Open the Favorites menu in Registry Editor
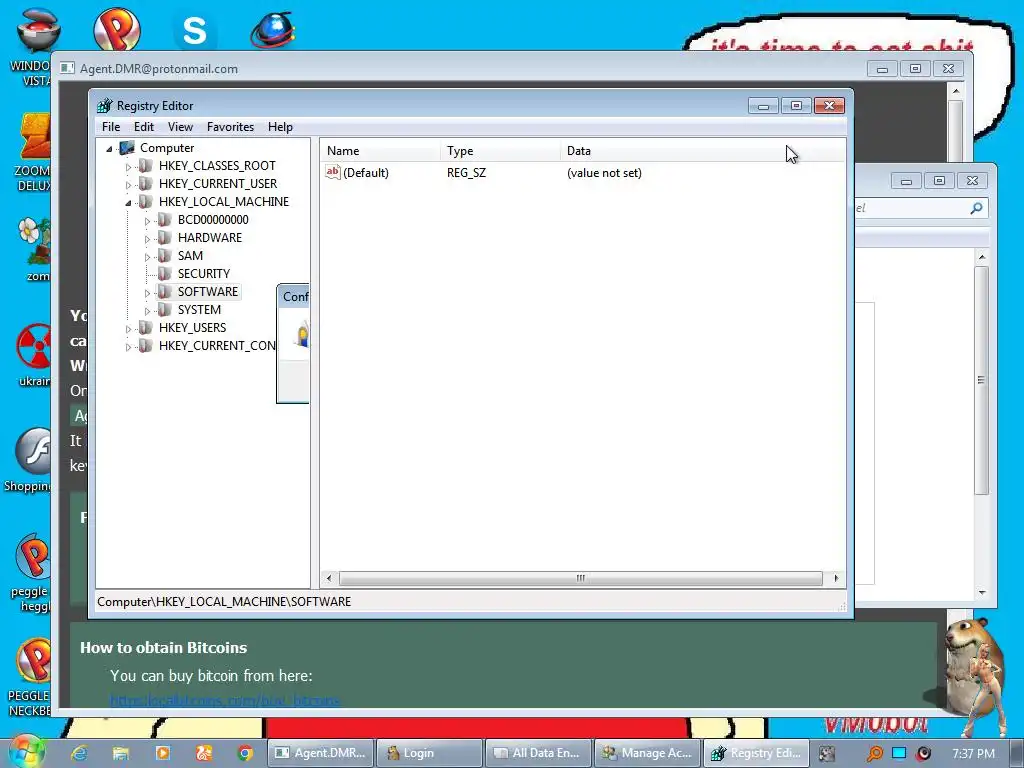Image resolution: width=1024 pixels, height=768 pixels. point(230,127)
